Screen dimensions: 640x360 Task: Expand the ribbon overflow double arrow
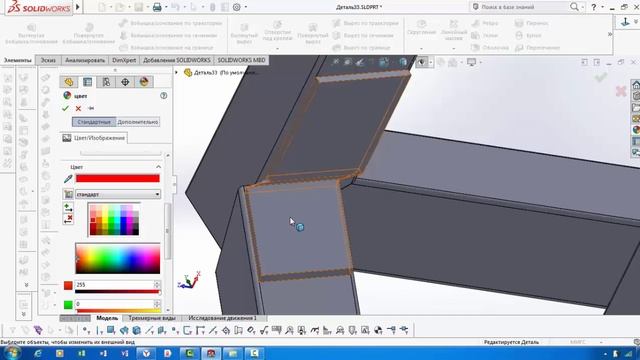pos(610,35)
